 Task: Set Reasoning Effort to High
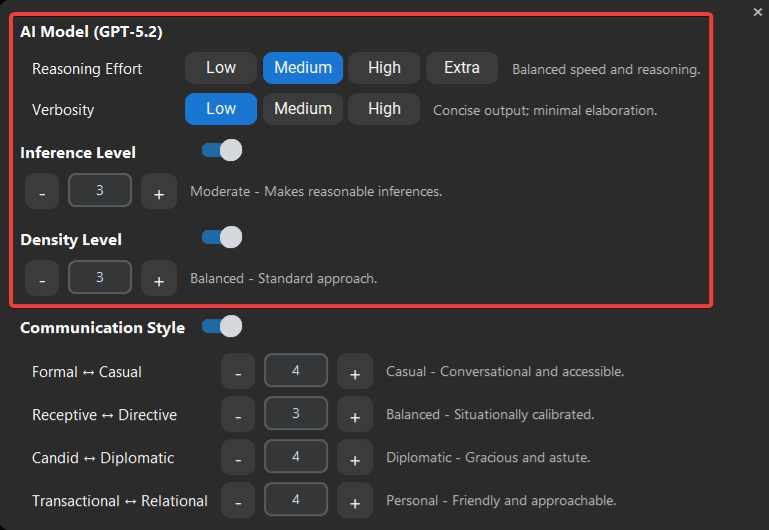[x=384, y=68]
